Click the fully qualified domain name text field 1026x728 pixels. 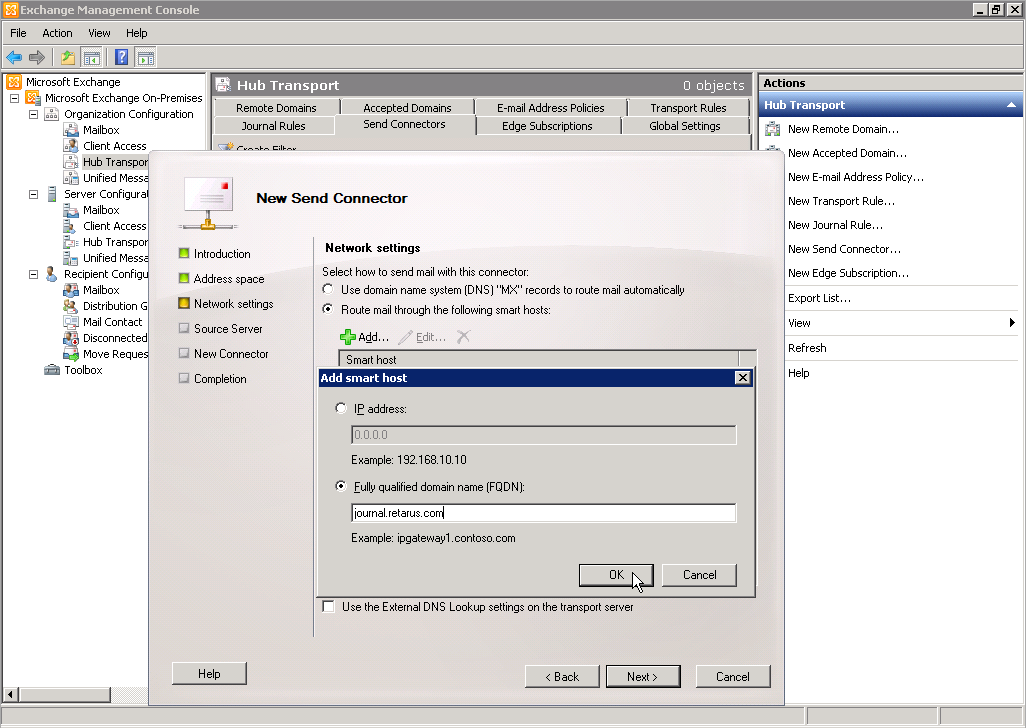coord(543,514)
